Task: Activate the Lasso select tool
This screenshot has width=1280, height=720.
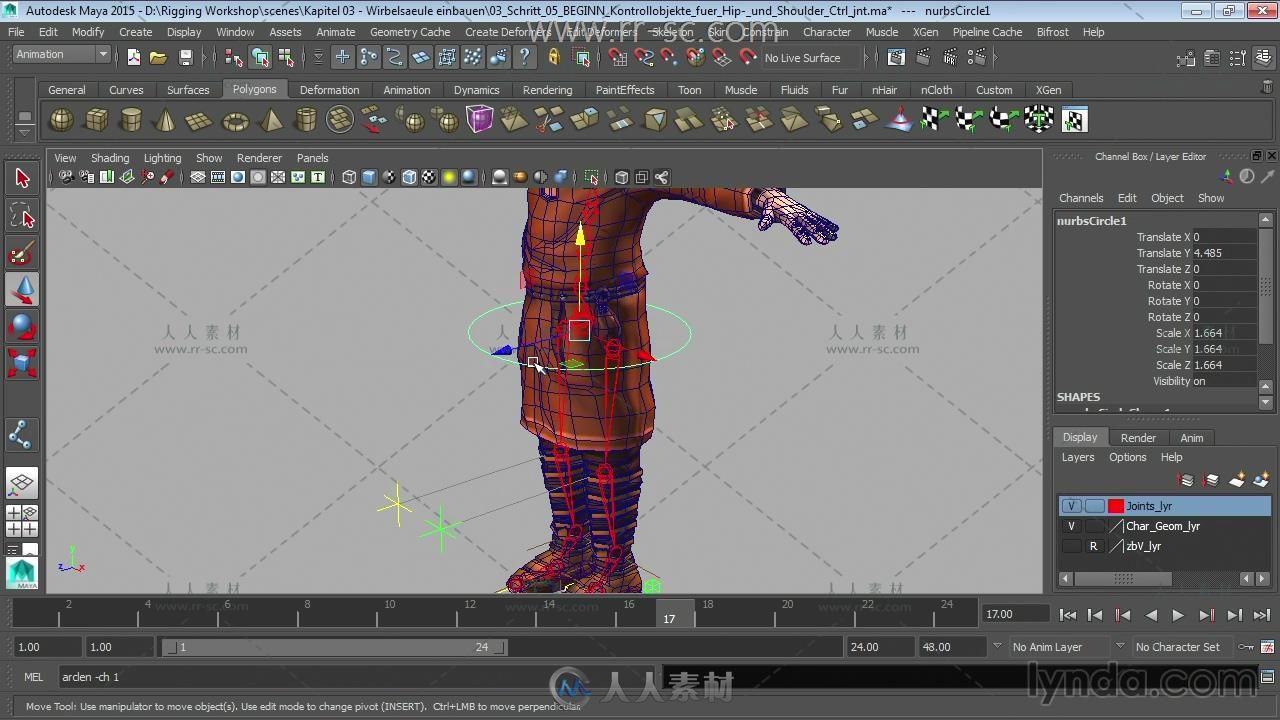Action: pyautogui.click(x=22, y=216)
